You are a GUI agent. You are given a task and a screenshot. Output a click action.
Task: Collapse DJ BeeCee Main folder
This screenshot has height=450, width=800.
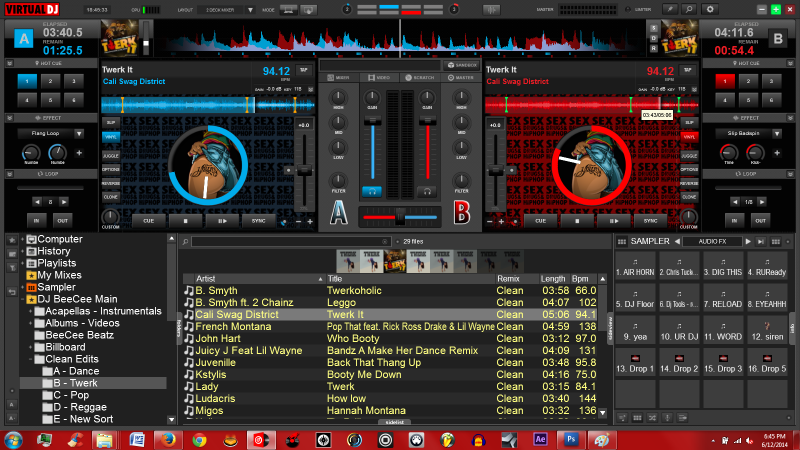(x=22, y=299)
